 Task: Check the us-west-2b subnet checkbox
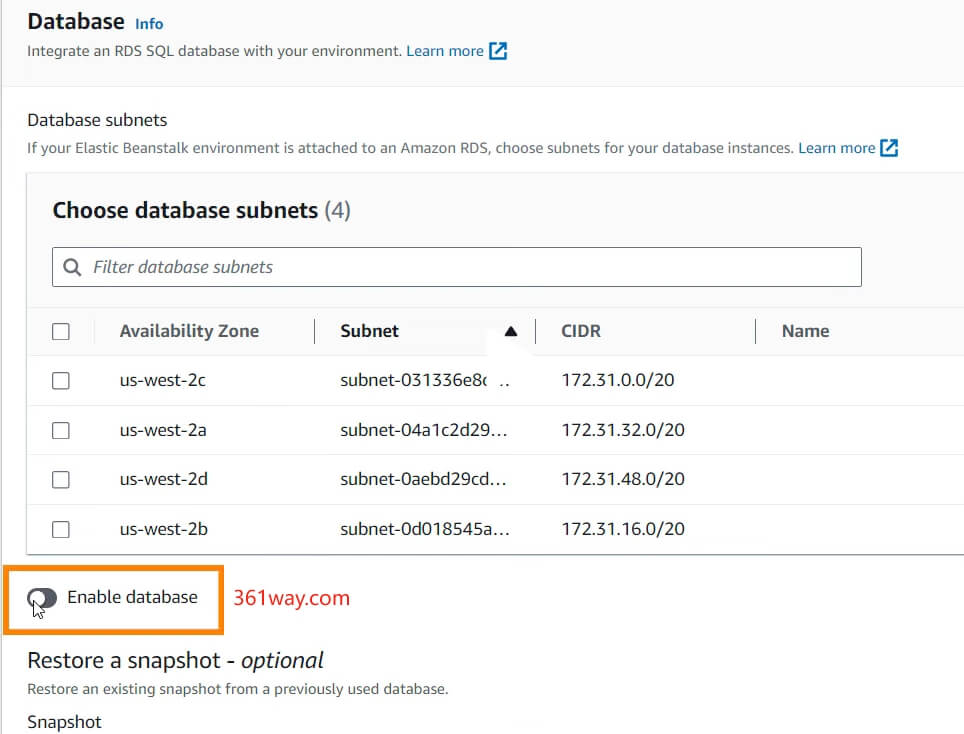[x=61, y=529]
